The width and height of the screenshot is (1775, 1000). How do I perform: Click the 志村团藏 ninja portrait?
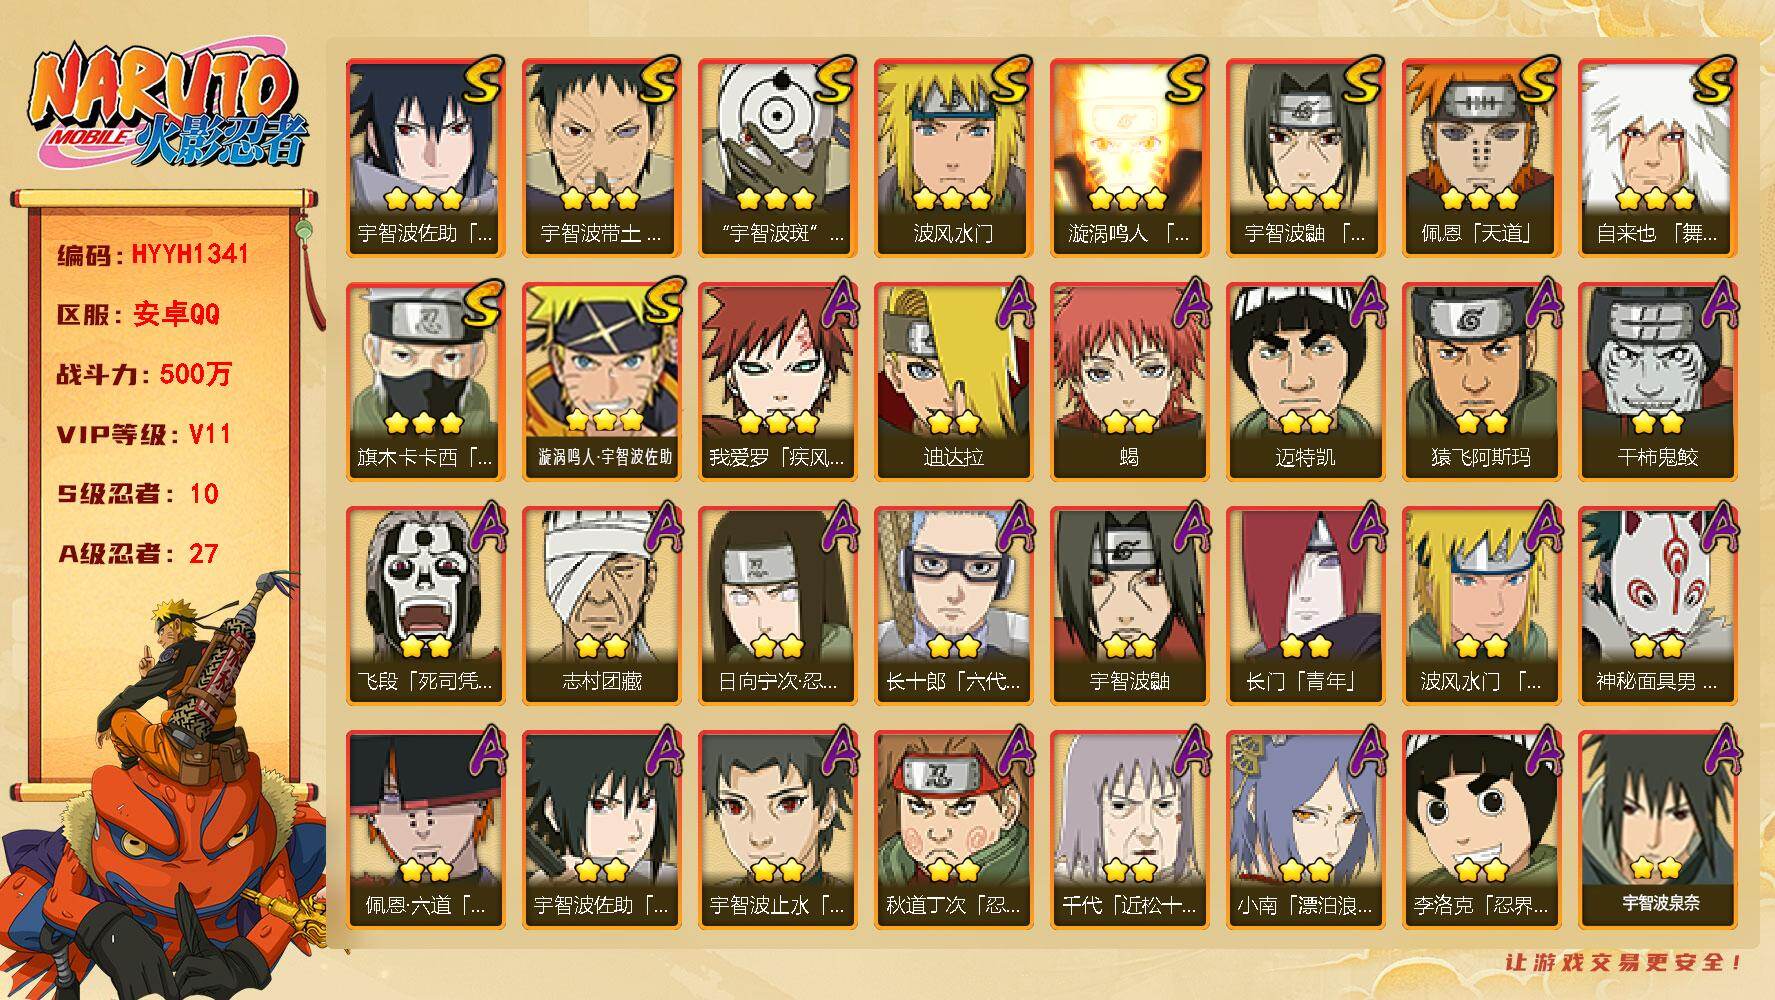pos(601,606)
